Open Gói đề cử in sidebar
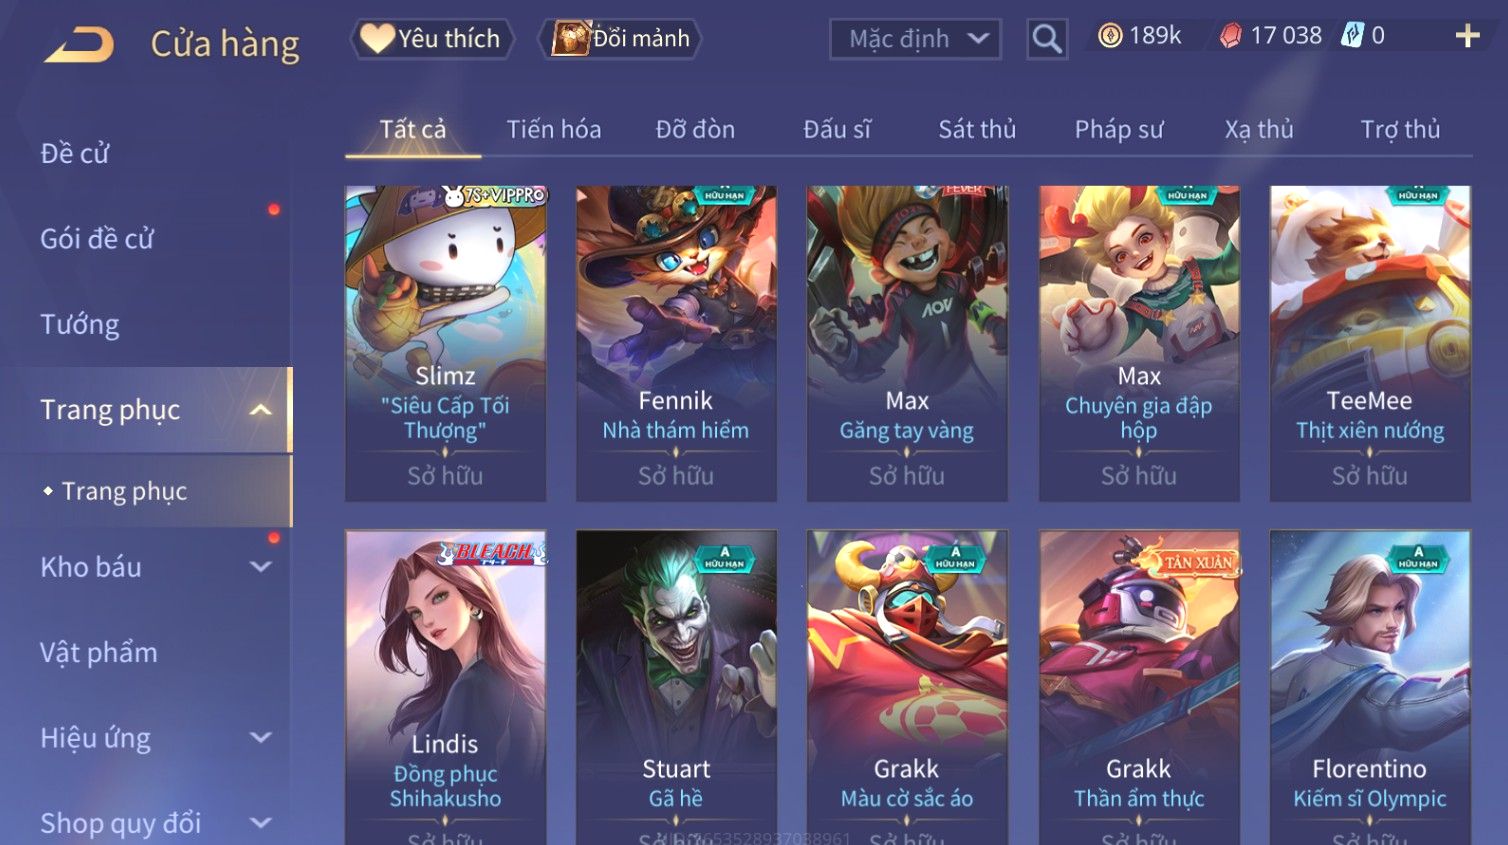The image size is (1508, 845). (x=97, y=239)
